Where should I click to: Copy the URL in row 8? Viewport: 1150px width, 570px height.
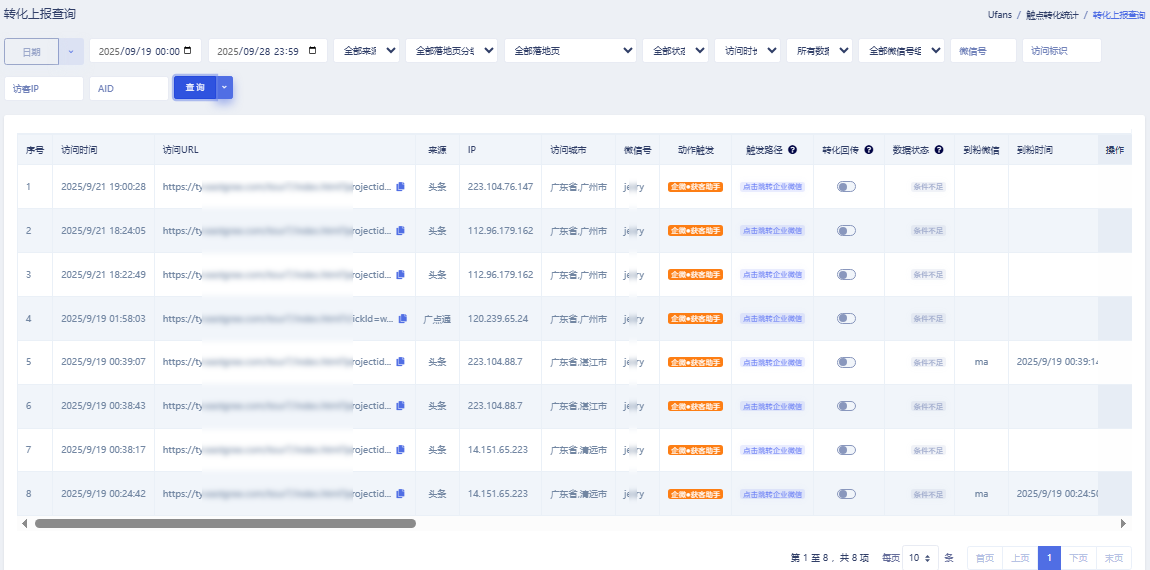pyautogui.click(x=401, y=494)
